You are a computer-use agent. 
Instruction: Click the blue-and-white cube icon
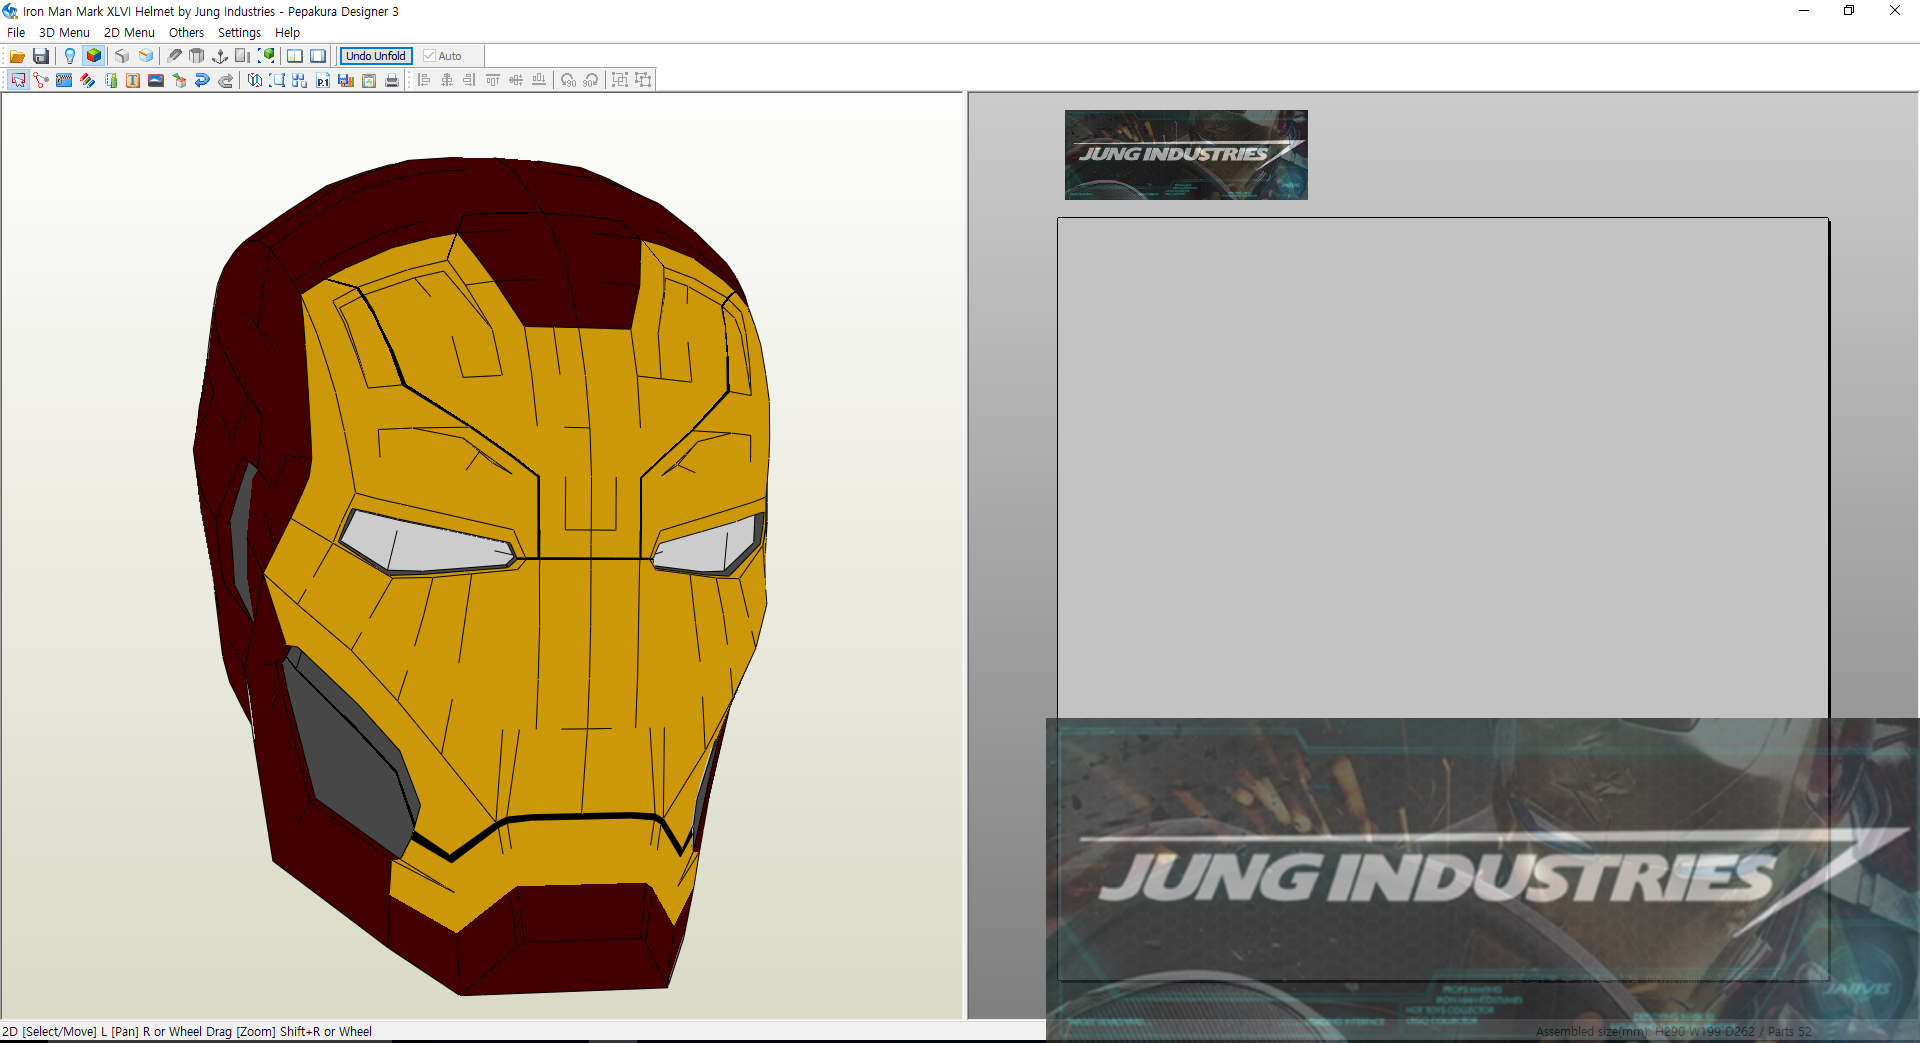click(x=146, y=56)
